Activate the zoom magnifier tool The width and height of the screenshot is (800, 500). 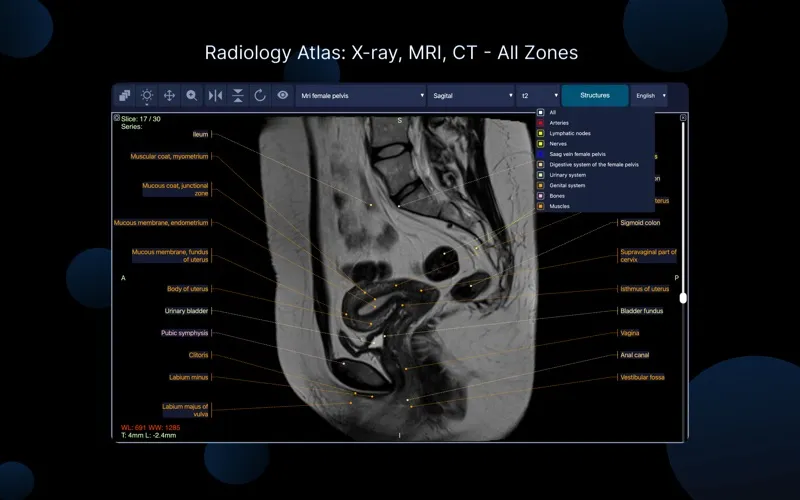[192, 95]
